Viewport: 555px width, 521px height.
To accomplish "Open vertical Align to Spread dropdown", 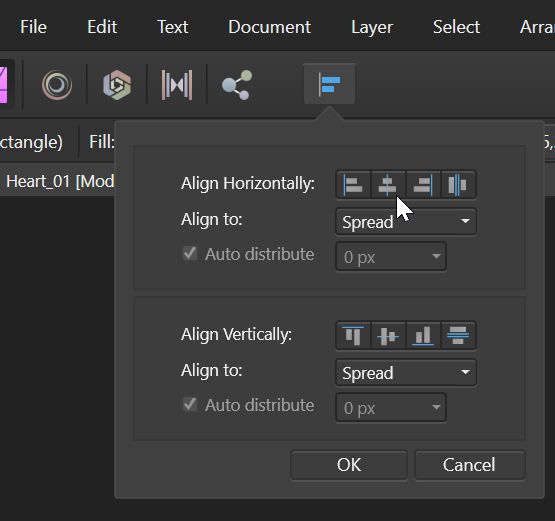I will [406, 373].
